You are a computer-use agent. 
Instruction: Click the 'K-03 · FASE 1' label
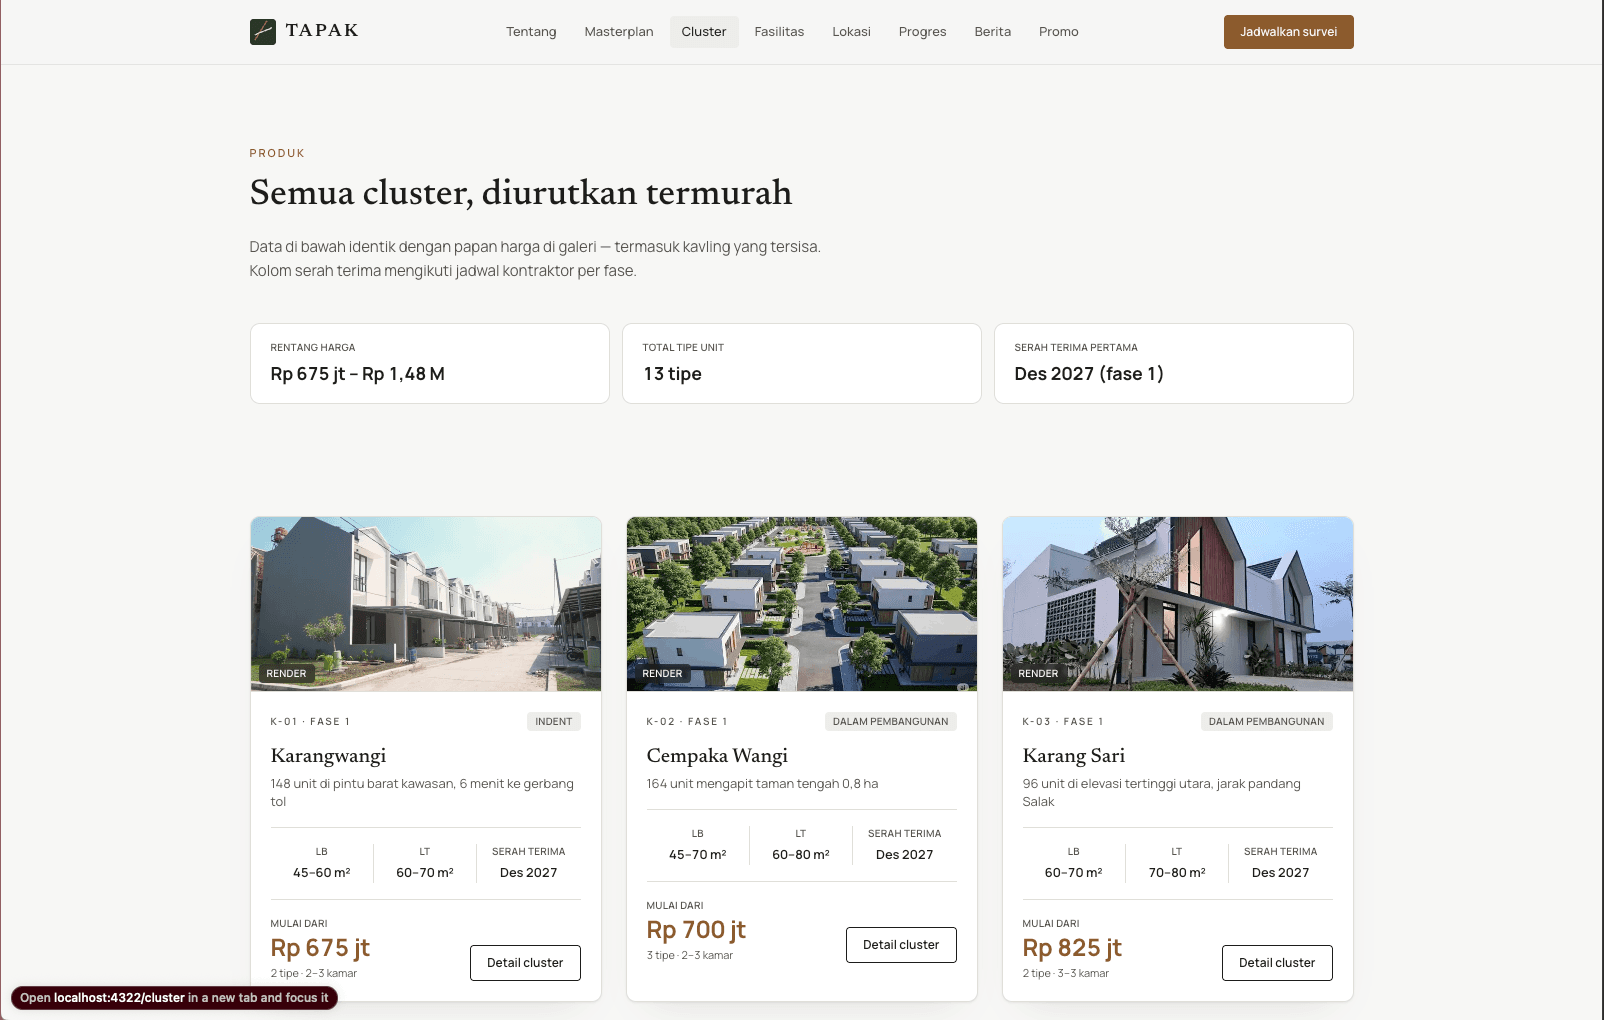[x=1063, y=722]
